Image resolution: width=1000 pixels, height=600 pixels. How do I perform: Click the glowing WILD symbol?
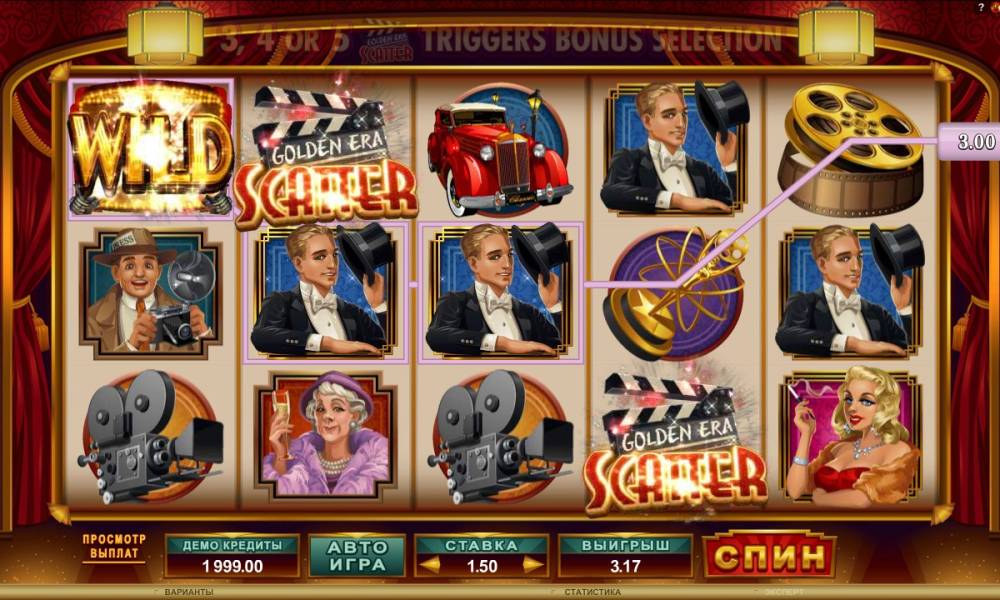pyautogui.click(x=151, y=149)
